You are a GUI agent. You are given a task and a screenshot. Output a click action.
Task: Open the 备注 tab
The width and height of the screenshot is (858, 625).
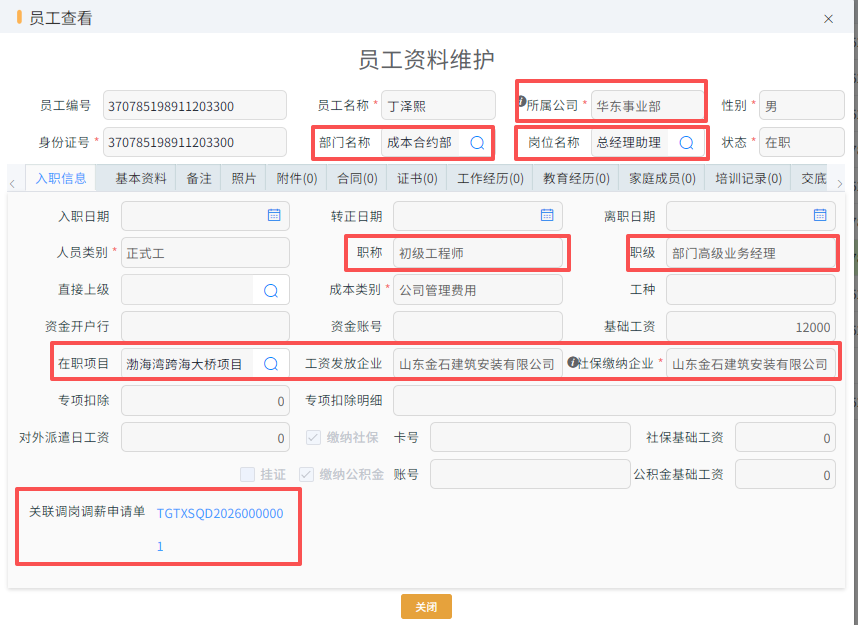coord(199,178)
